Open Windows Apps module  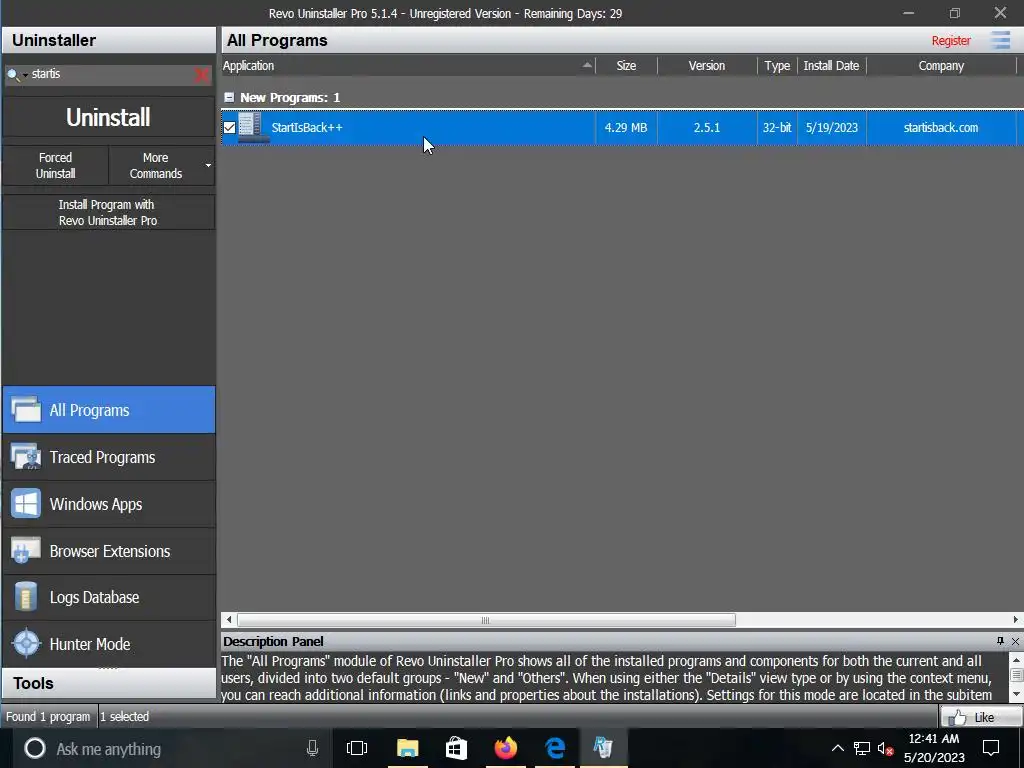109,504
